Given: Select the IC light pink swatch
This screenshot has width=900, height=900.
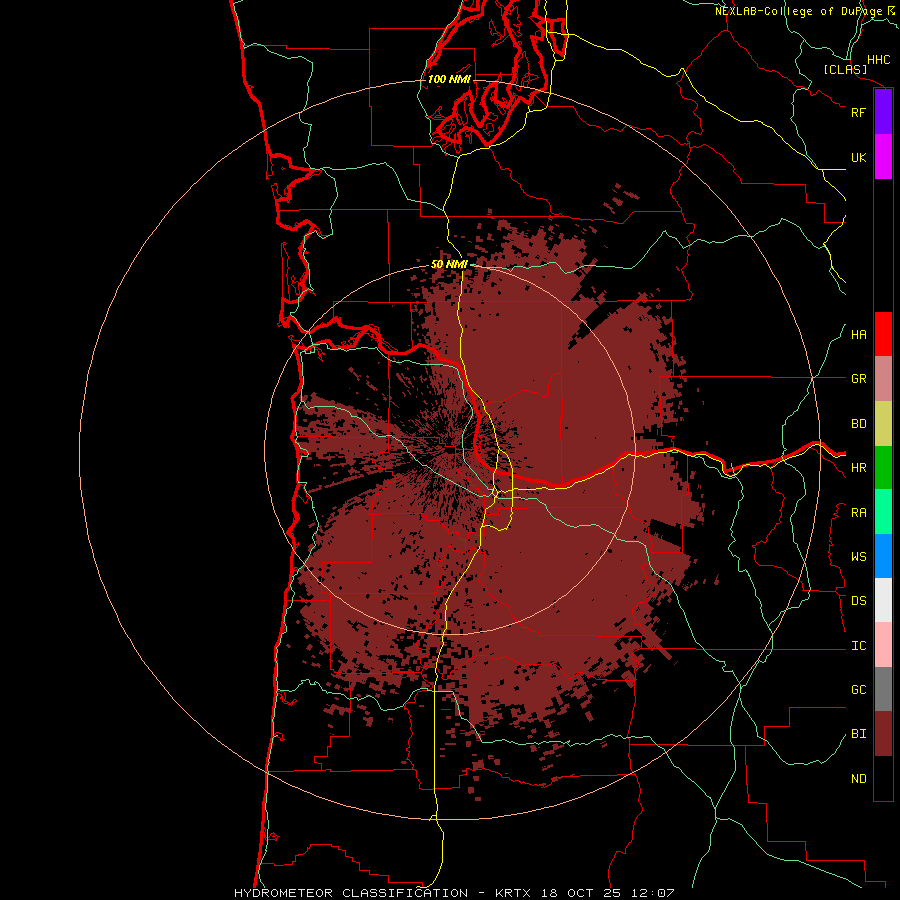Looking at the screenshot, I should tap(883, 645).
